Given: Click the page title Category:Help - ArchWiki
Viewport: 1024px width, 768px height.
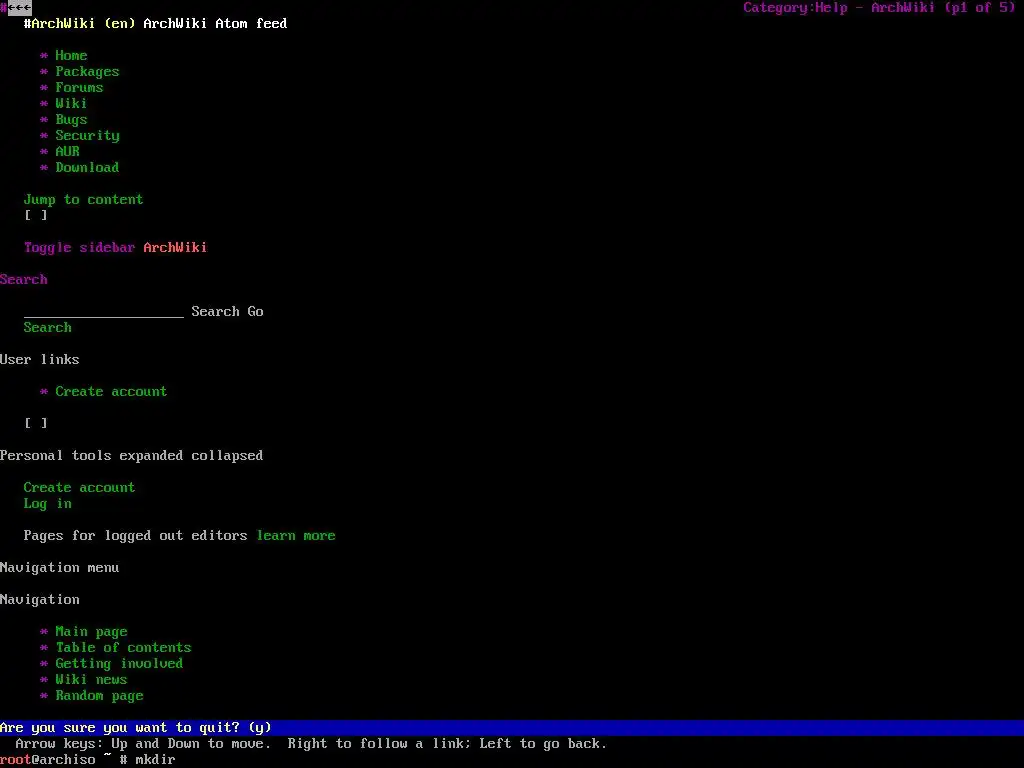Looking at the screenshot, I should 839,8.
